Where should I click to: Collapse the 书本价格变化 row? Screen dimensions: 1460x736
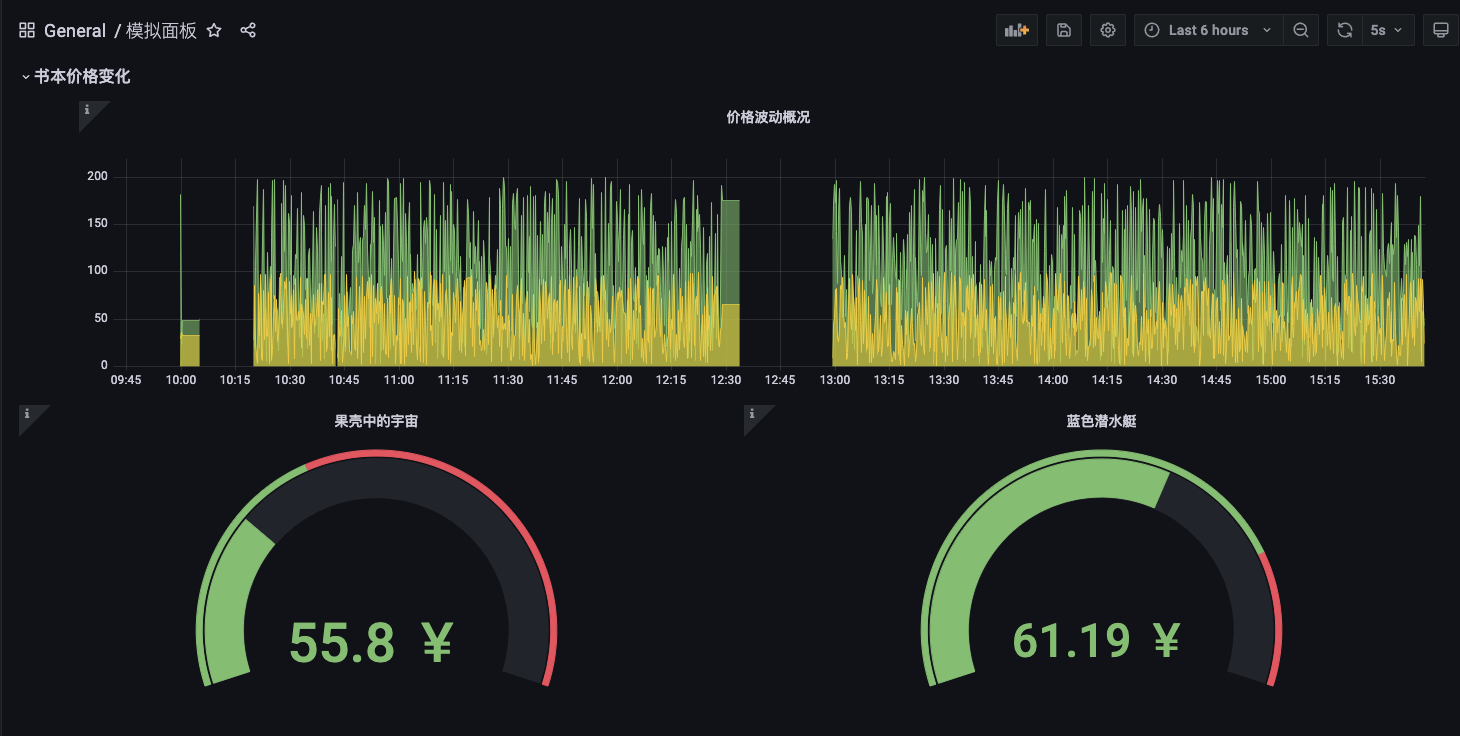[x=75, y=76]
